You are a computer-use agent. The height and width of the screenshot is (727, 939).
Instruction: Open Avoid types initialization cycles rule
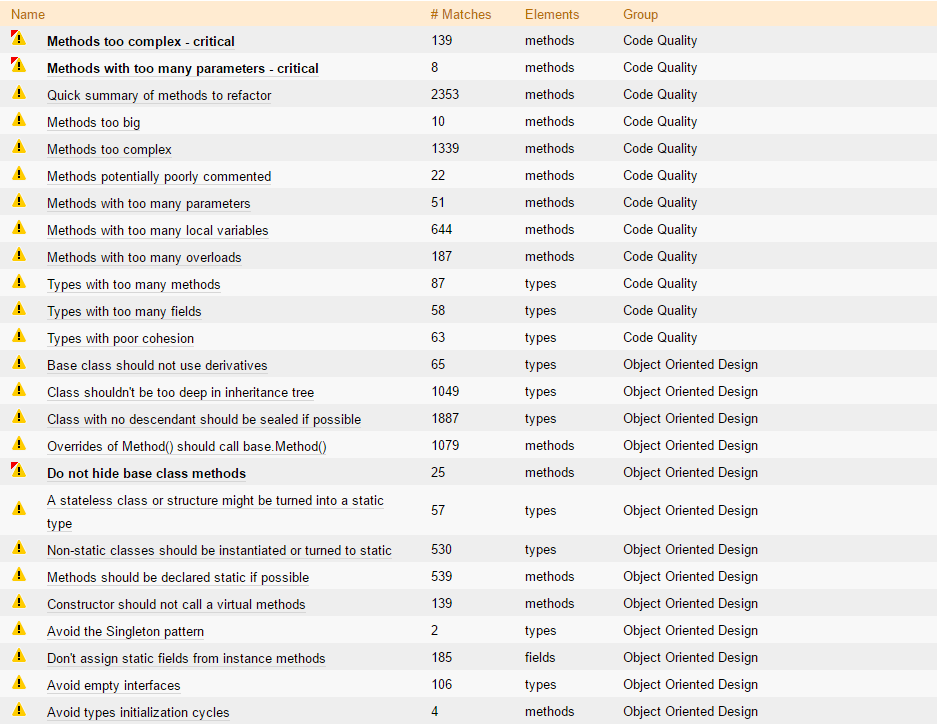click(x=138, y=712)
